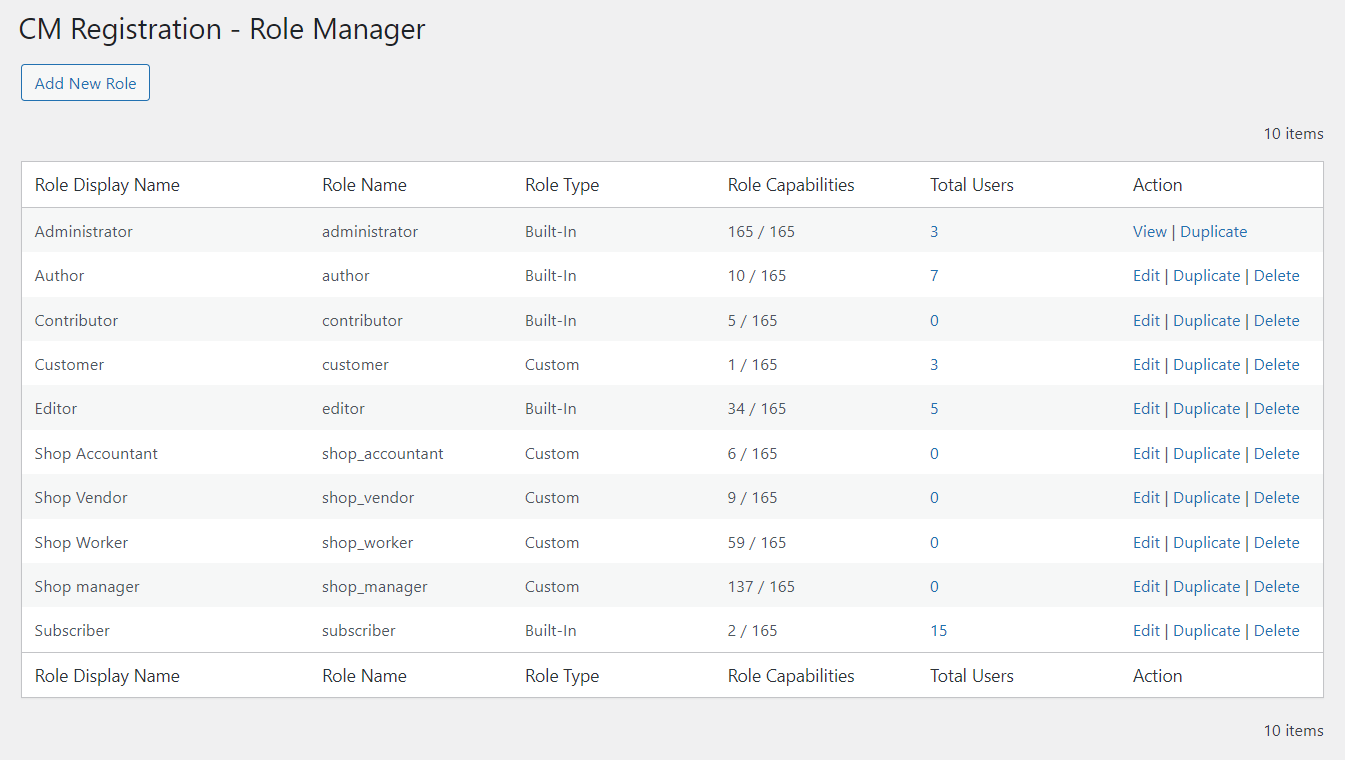This screenshot has width=1345, height=760.
Task: Duplicate the Administrator role
Action: coord(1213,231)
